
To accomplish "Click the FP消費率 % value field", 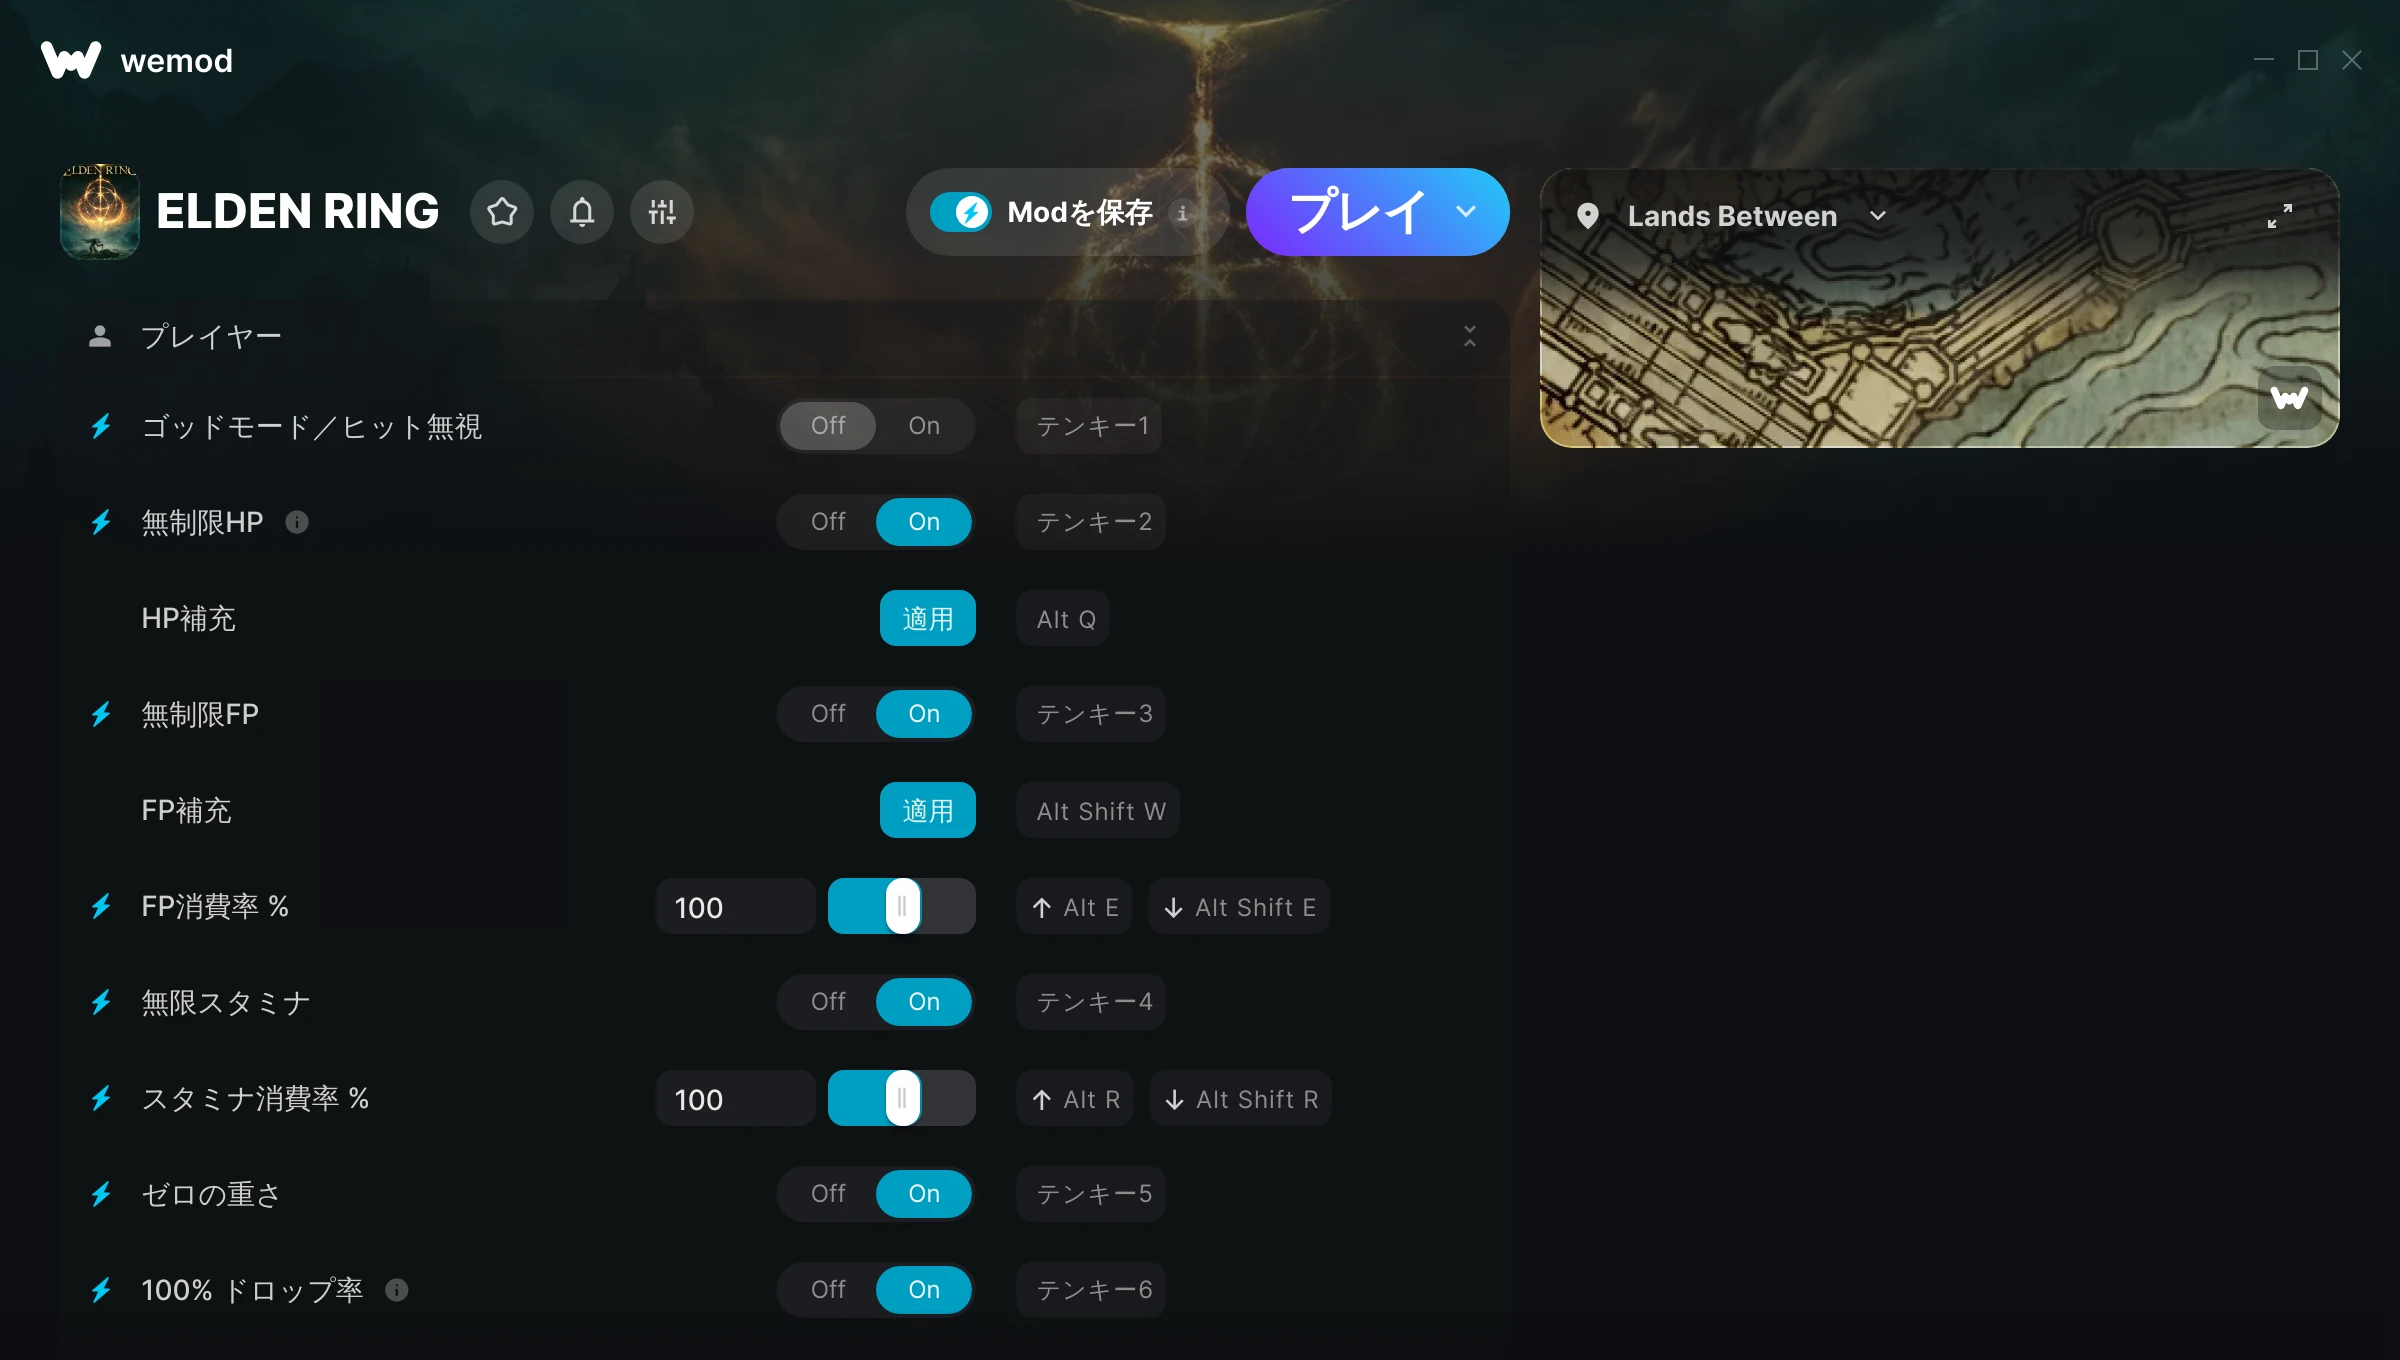I will coord(736,906).
